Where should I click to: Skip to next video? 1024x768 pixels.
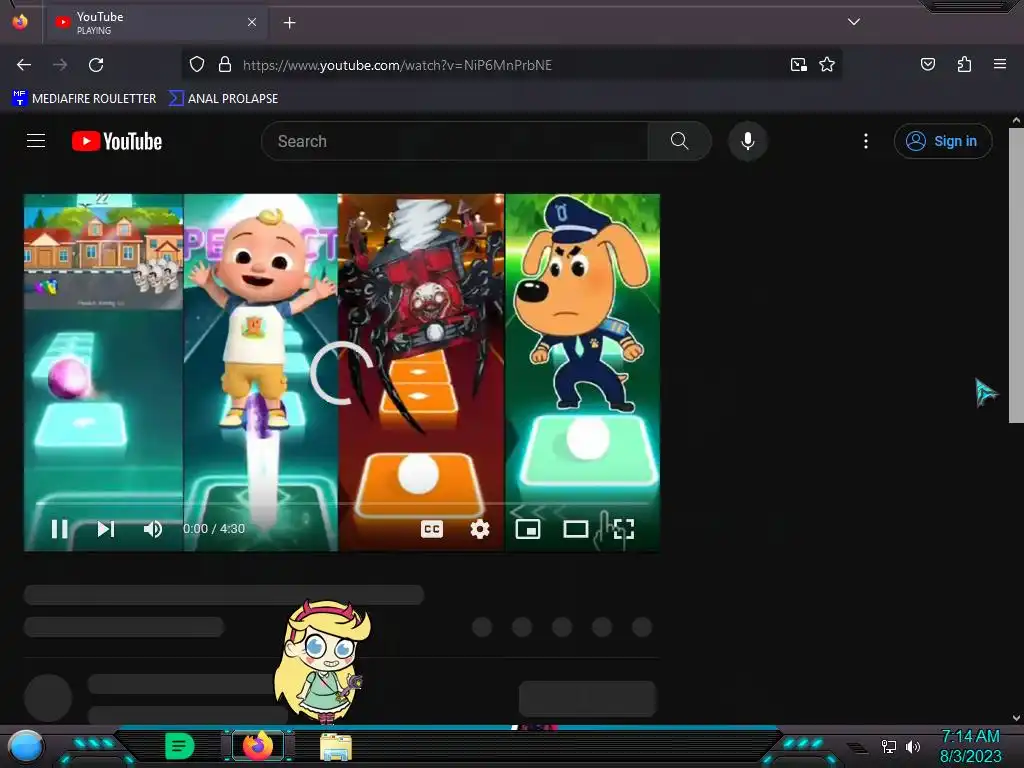(106, 529)
